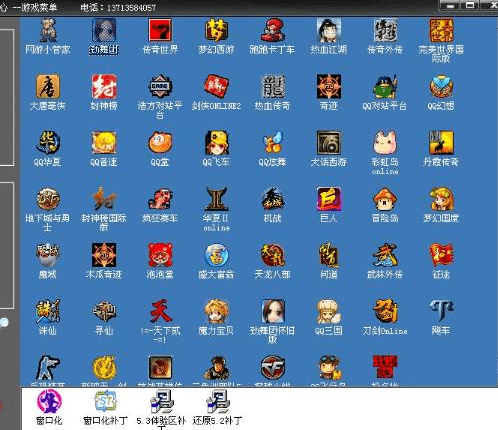Select 完美世界国际版 icon
498x430 pixels.
441,31
